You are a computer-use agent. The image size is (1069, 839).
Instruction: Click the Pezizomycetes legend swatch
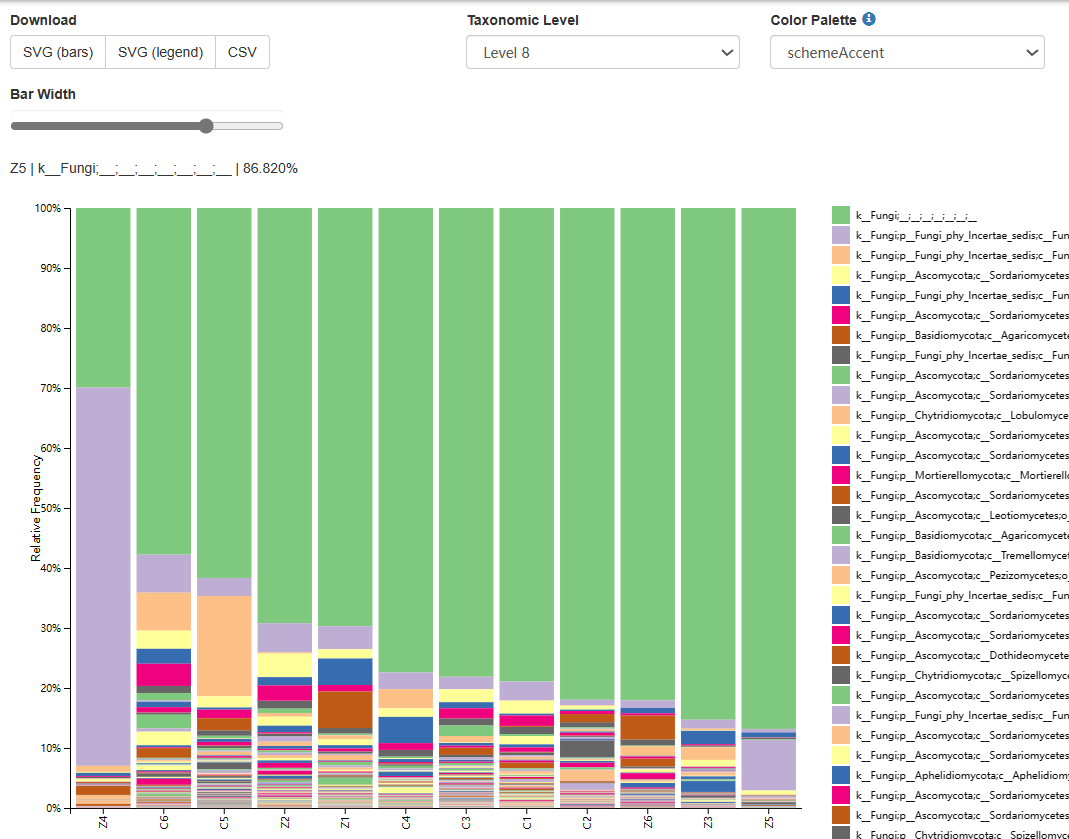[840, 575]
